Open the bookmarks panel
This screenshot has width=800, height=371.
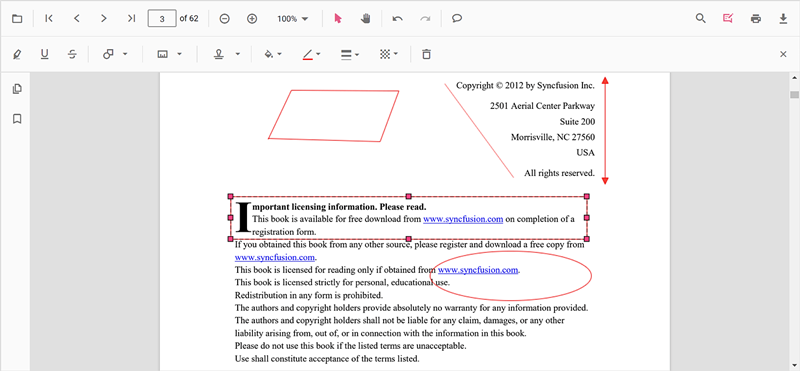(x=17, y=119)
